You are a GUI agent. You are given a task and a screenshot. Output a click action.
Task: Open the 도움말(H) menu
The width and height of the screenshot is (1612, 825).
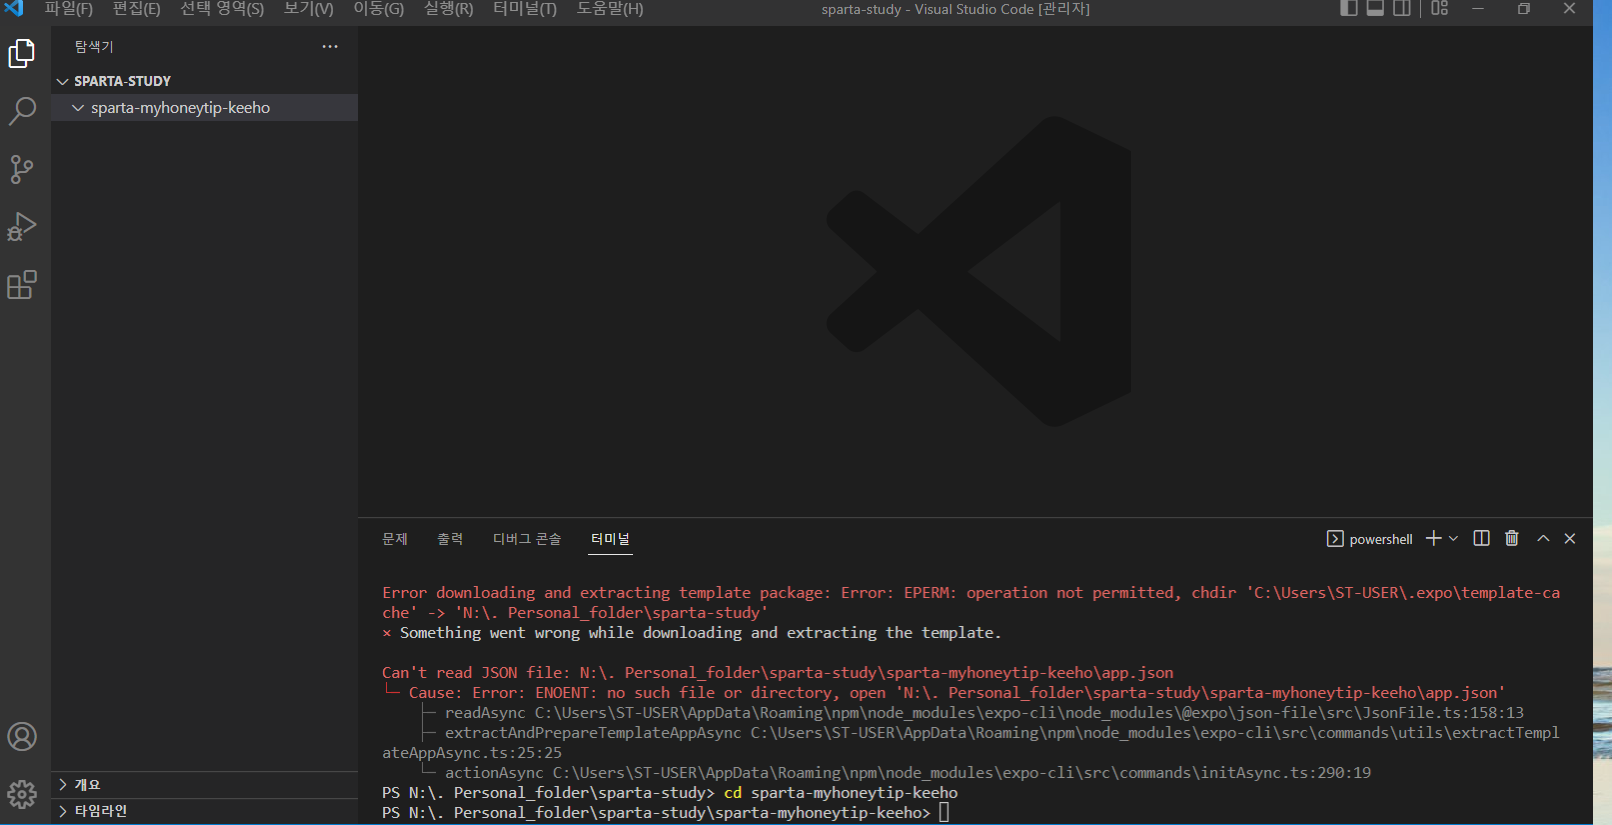pos(610,9)
